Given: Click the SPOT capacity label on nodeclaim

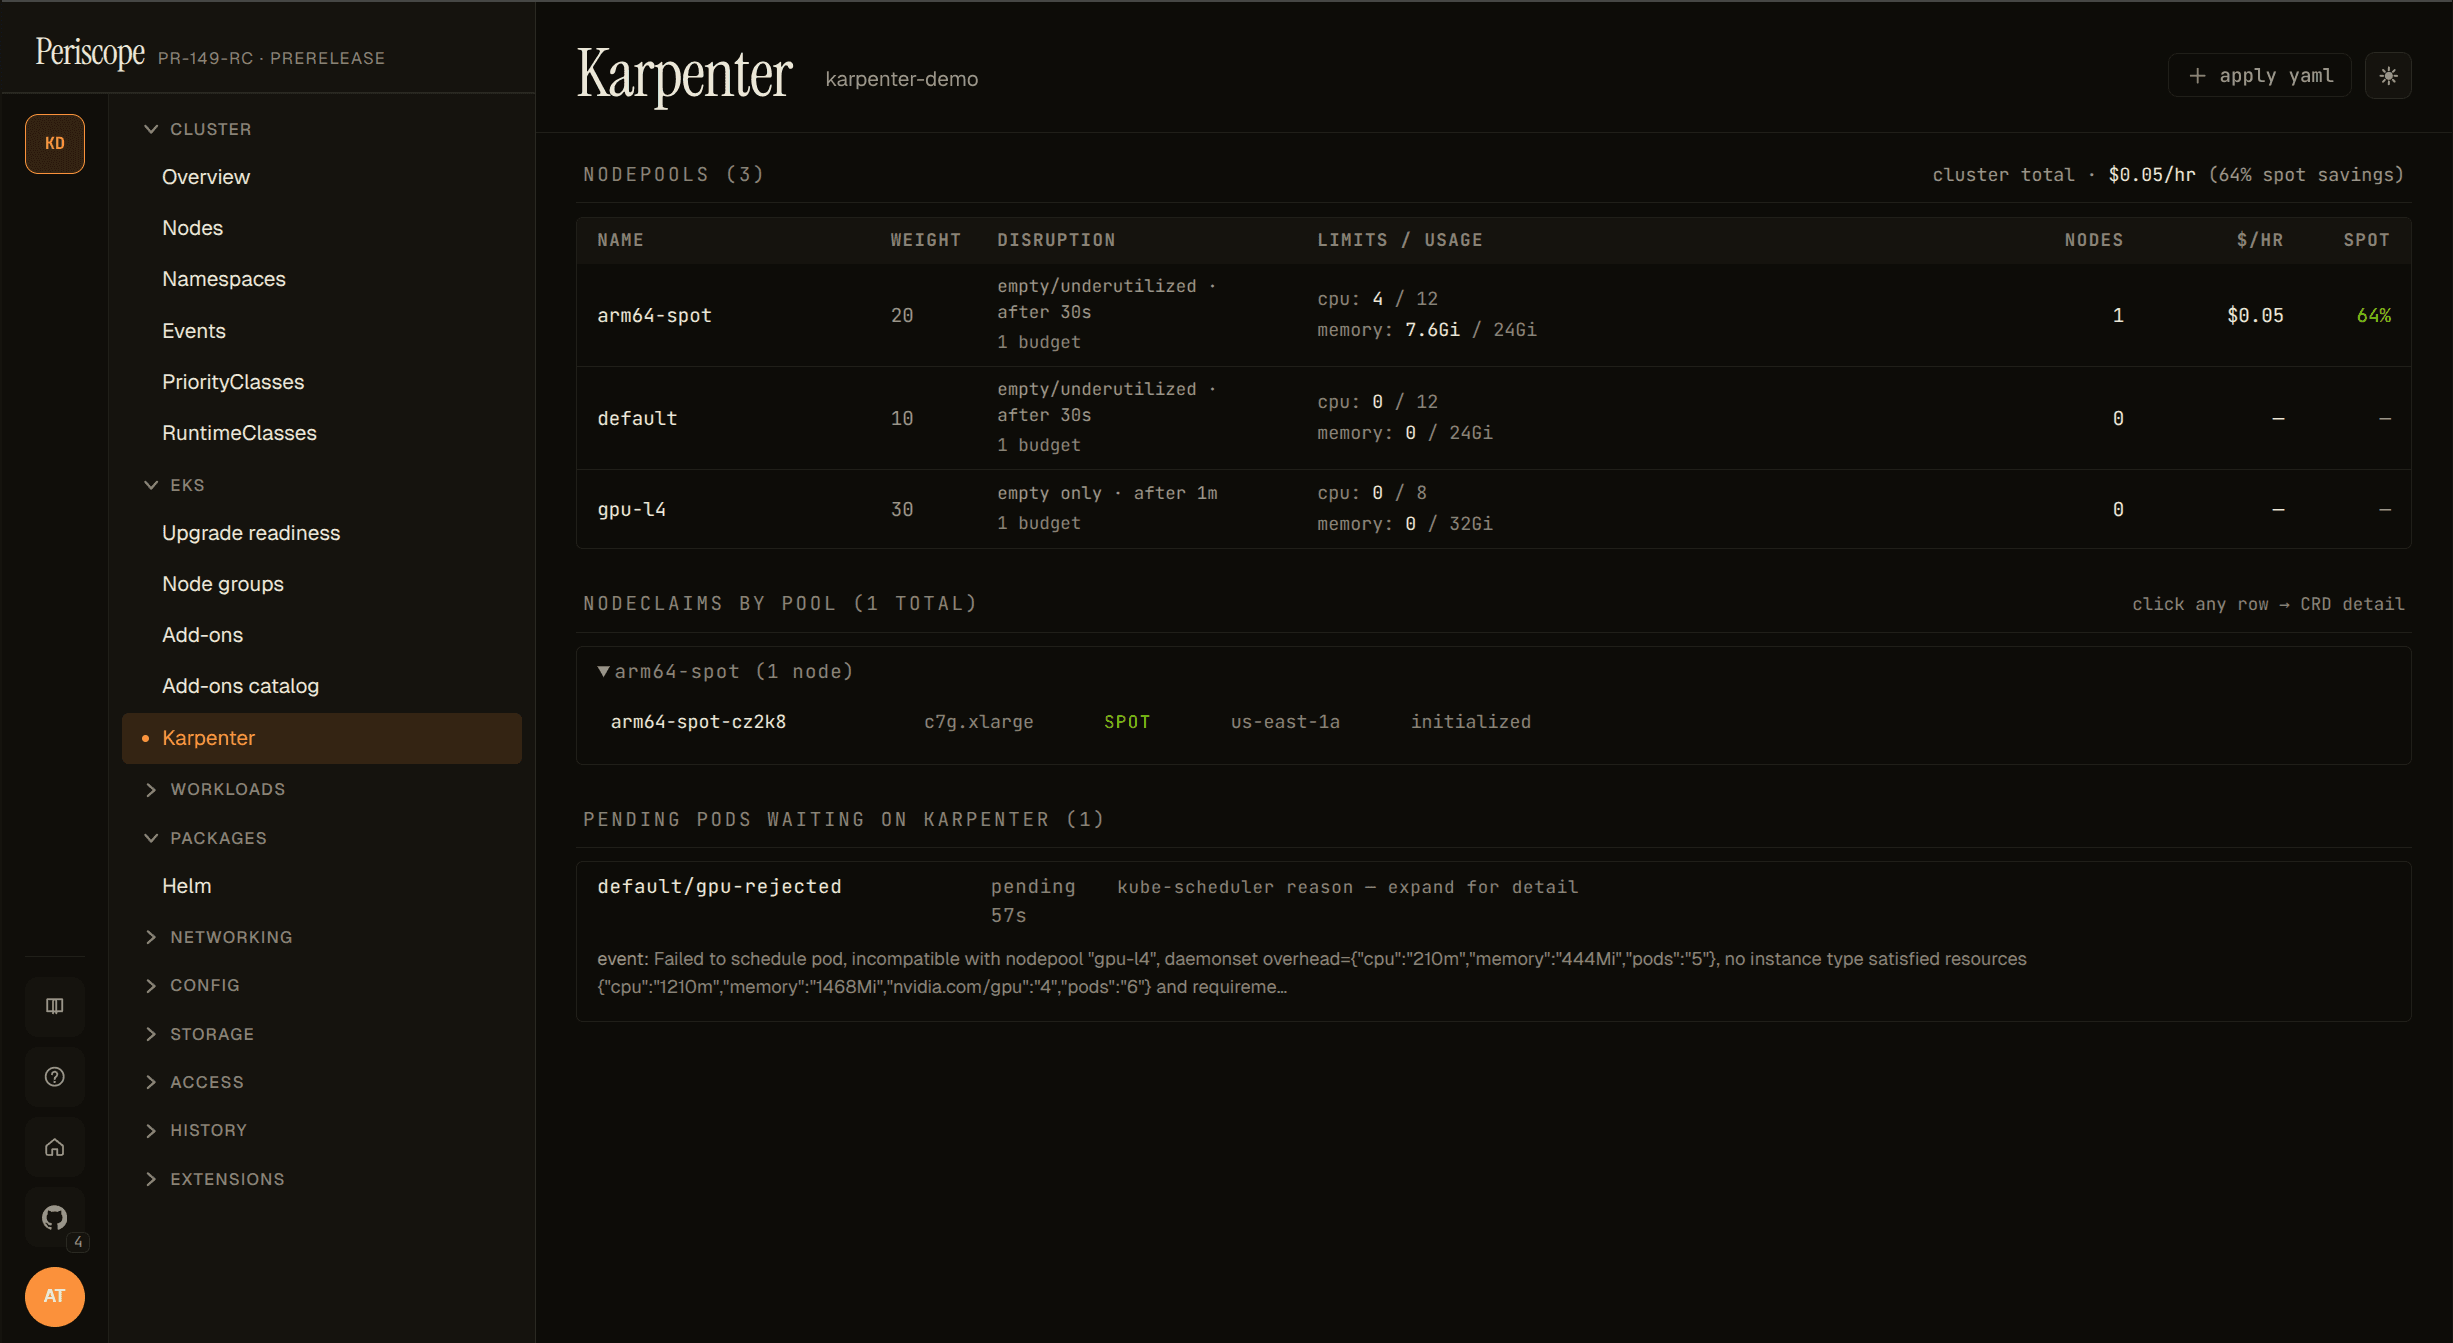Looking at the screenshot, I should pyautogui.click(x=1127, y=722).
